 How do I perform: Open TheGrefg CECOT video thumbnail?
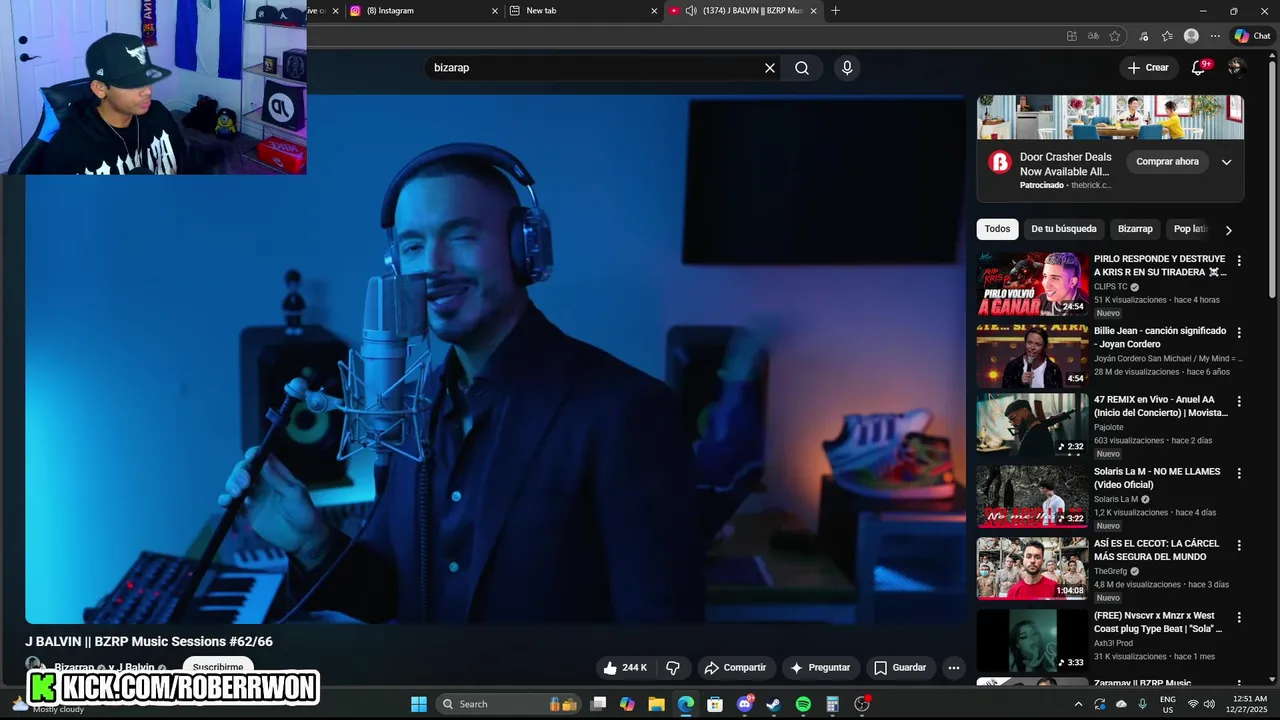tap(1032, 569)
